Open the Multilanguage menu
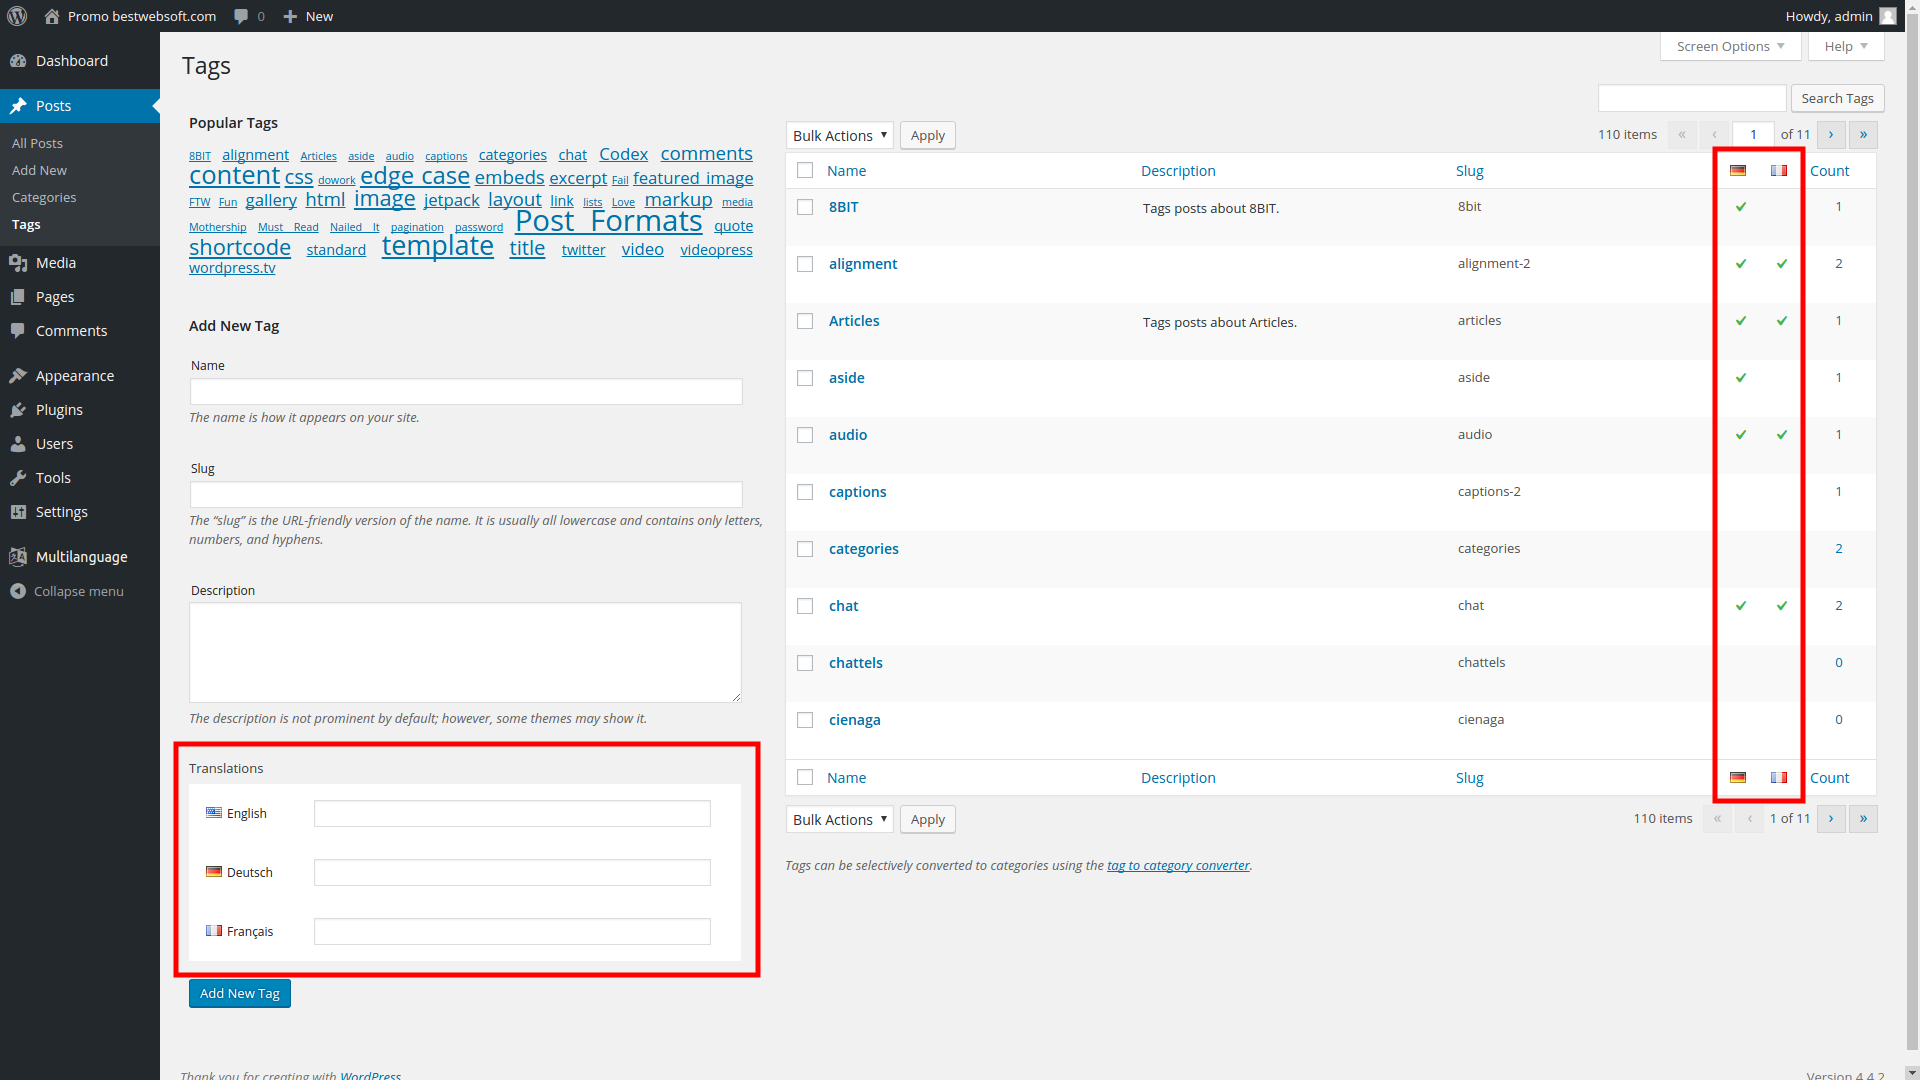The height and width of the screenshot is (1080, 1920). click(80, 557)
